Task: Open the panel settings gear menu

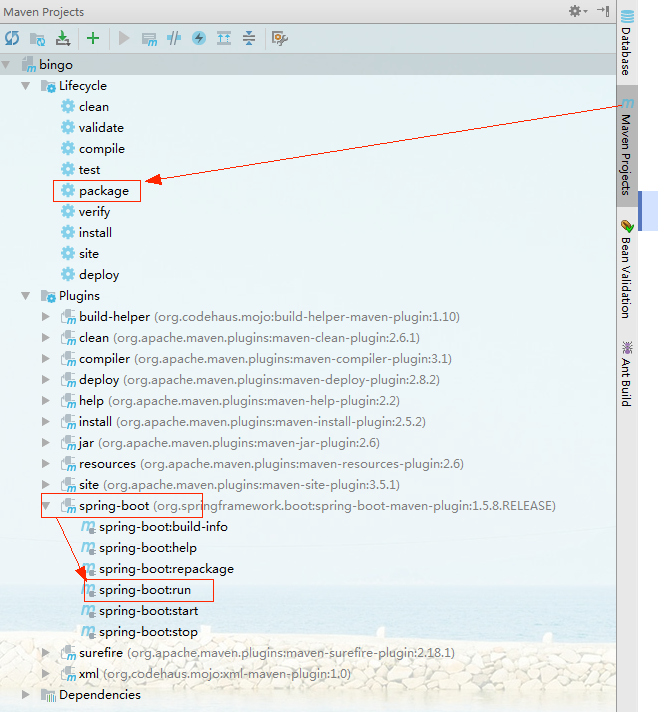Action: click(578, 11)
